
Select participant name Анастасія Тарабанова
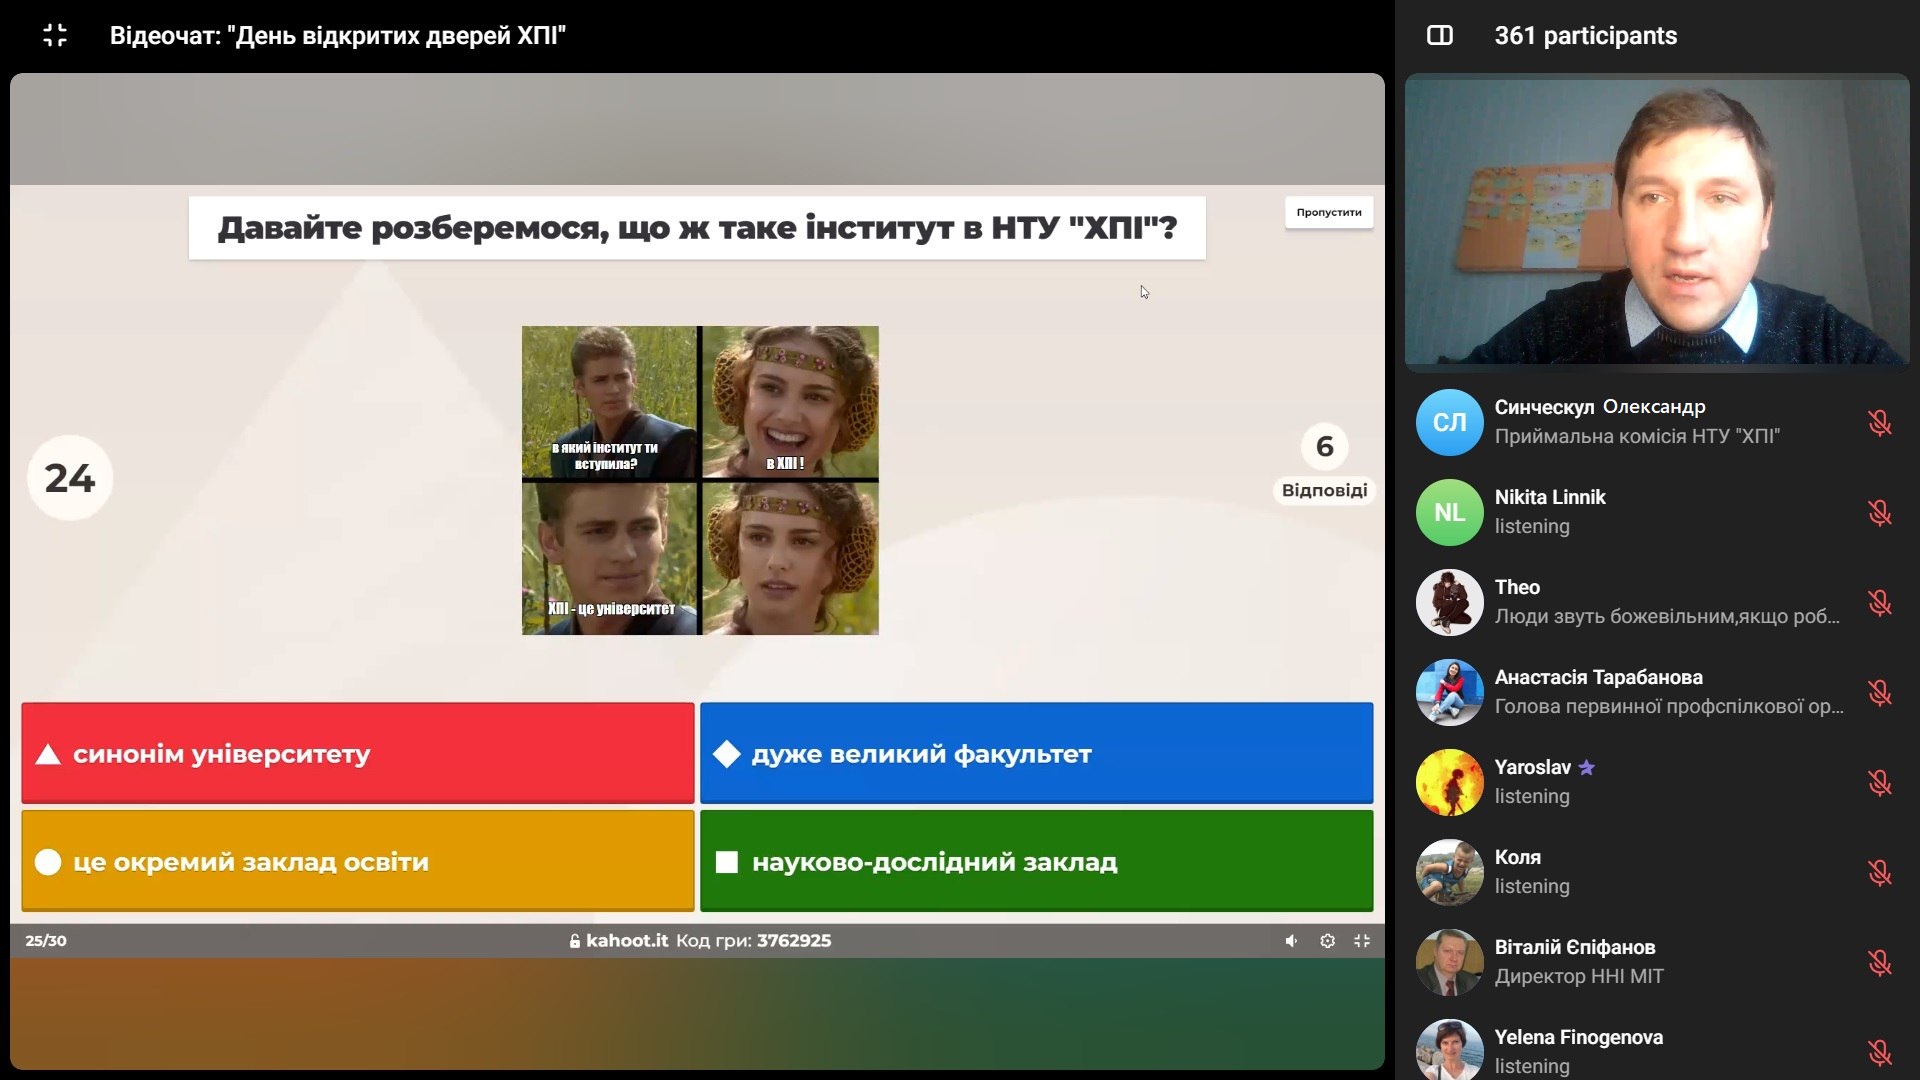click(1598, 677)
